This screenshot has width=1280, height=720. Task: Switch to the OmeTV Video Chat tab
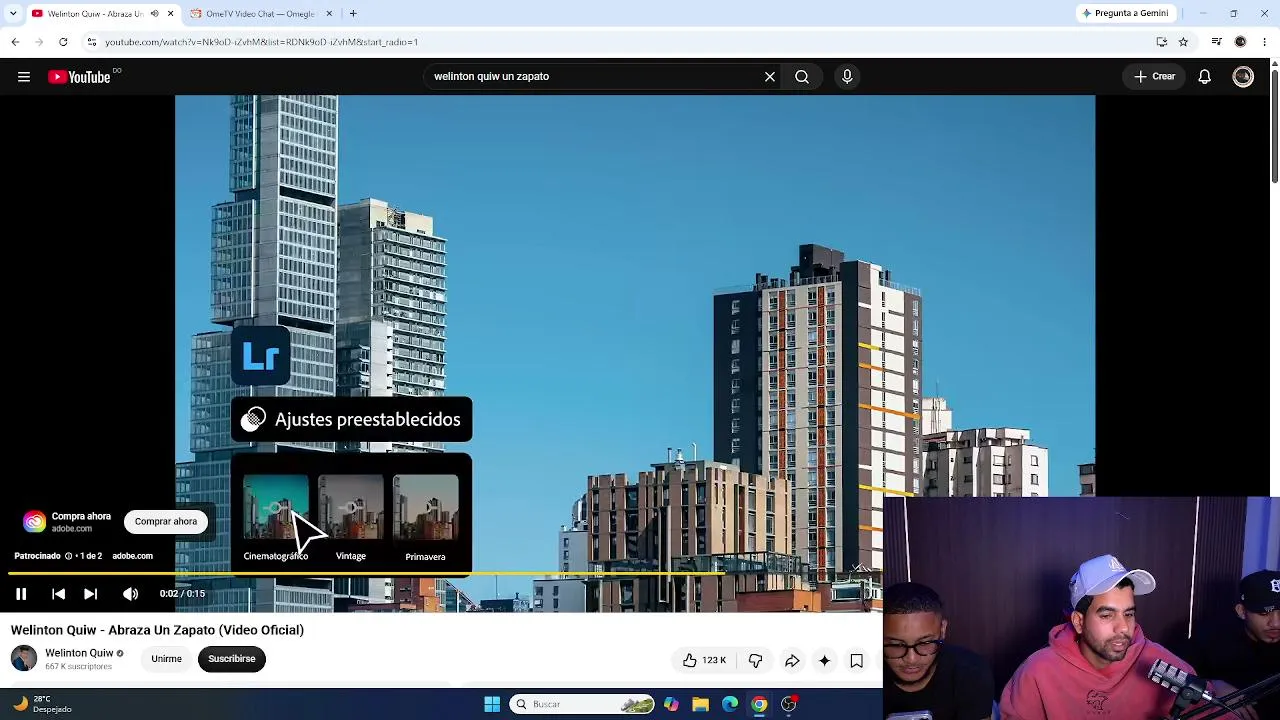tap(259, 14)
